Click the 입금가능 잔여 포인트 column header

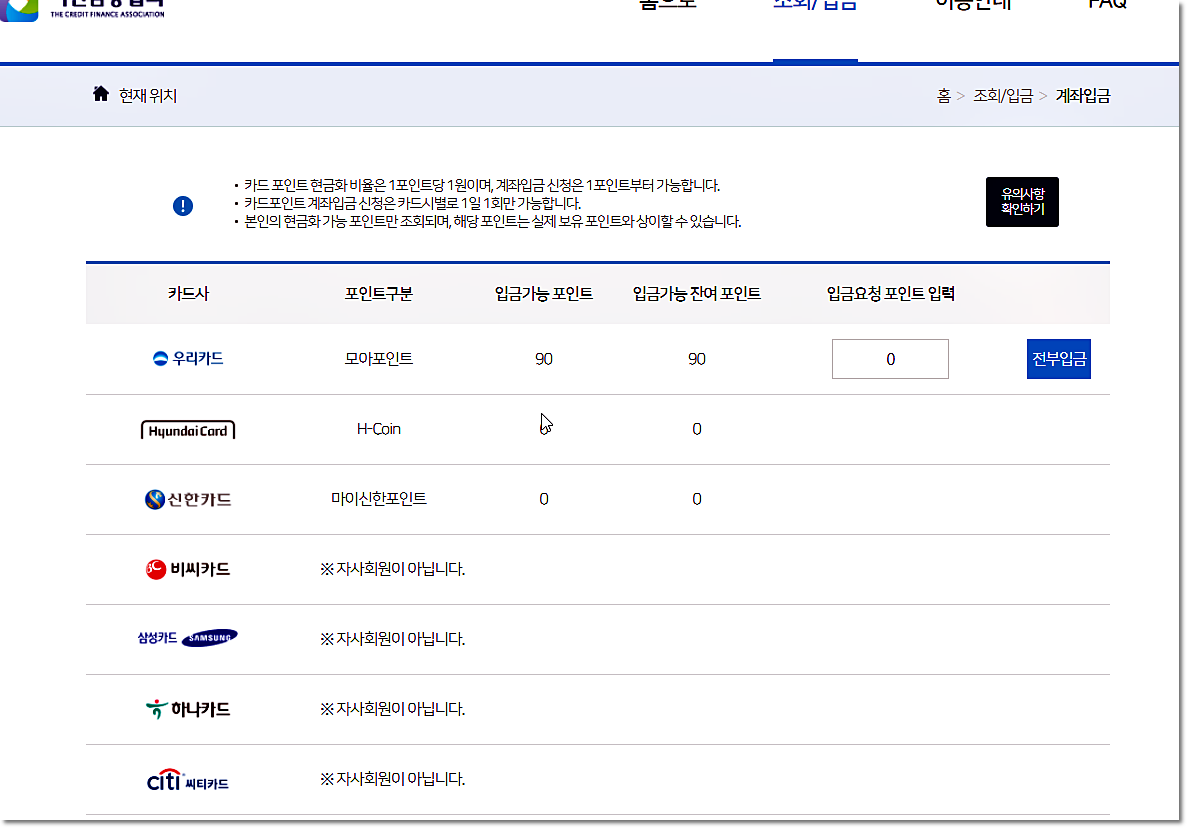(x=696, y=294)
